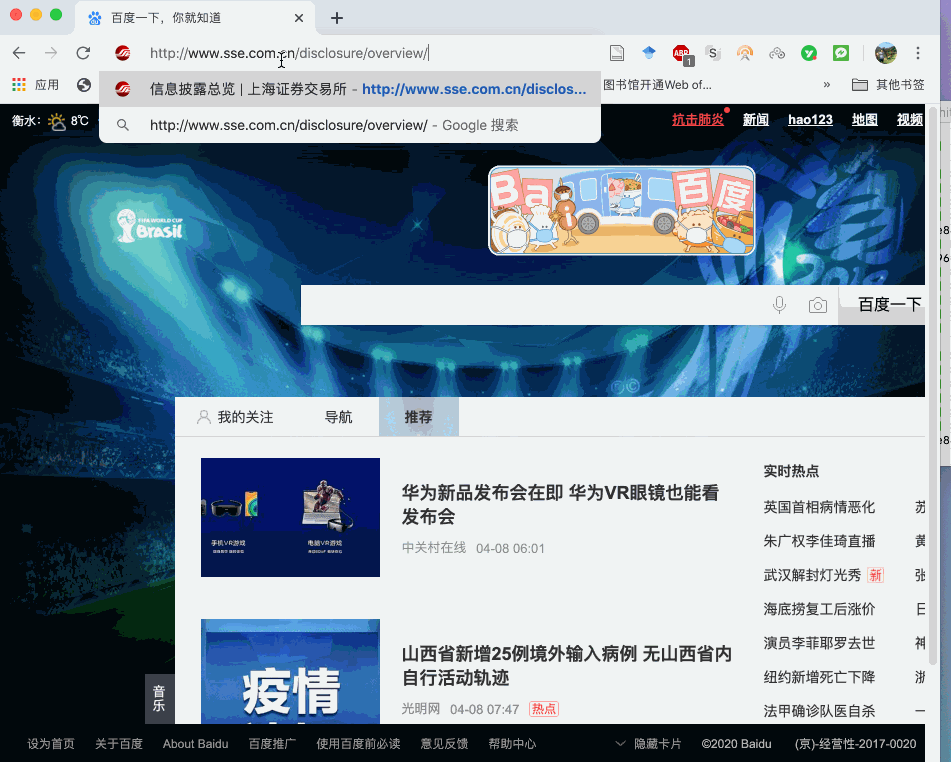Click the gray S extension icon
The image size is (951, 762).
point(713,53)
